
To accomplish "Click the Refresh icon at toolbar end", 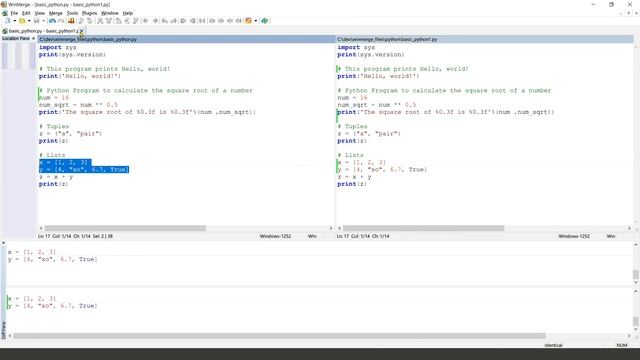I will [x=264, y=21].
